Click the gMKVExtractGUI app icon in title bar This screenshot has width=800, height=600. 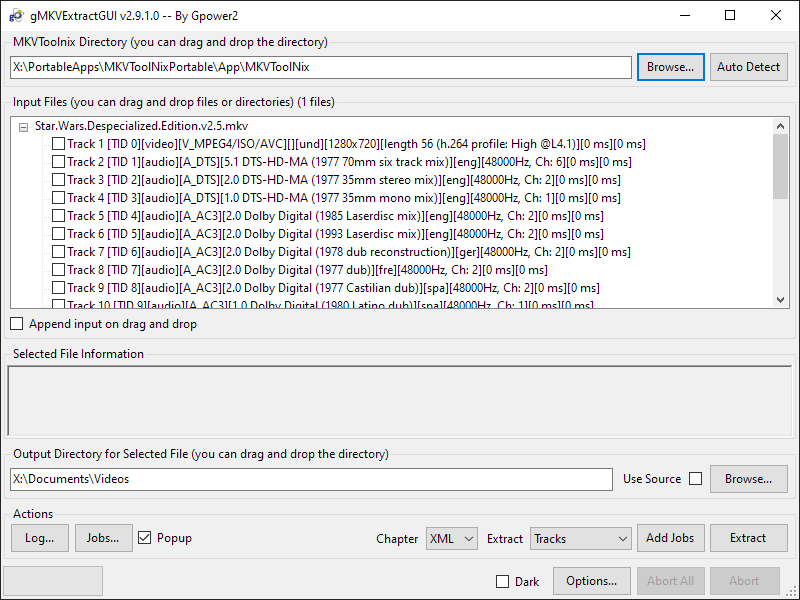(x=15, y=15)
